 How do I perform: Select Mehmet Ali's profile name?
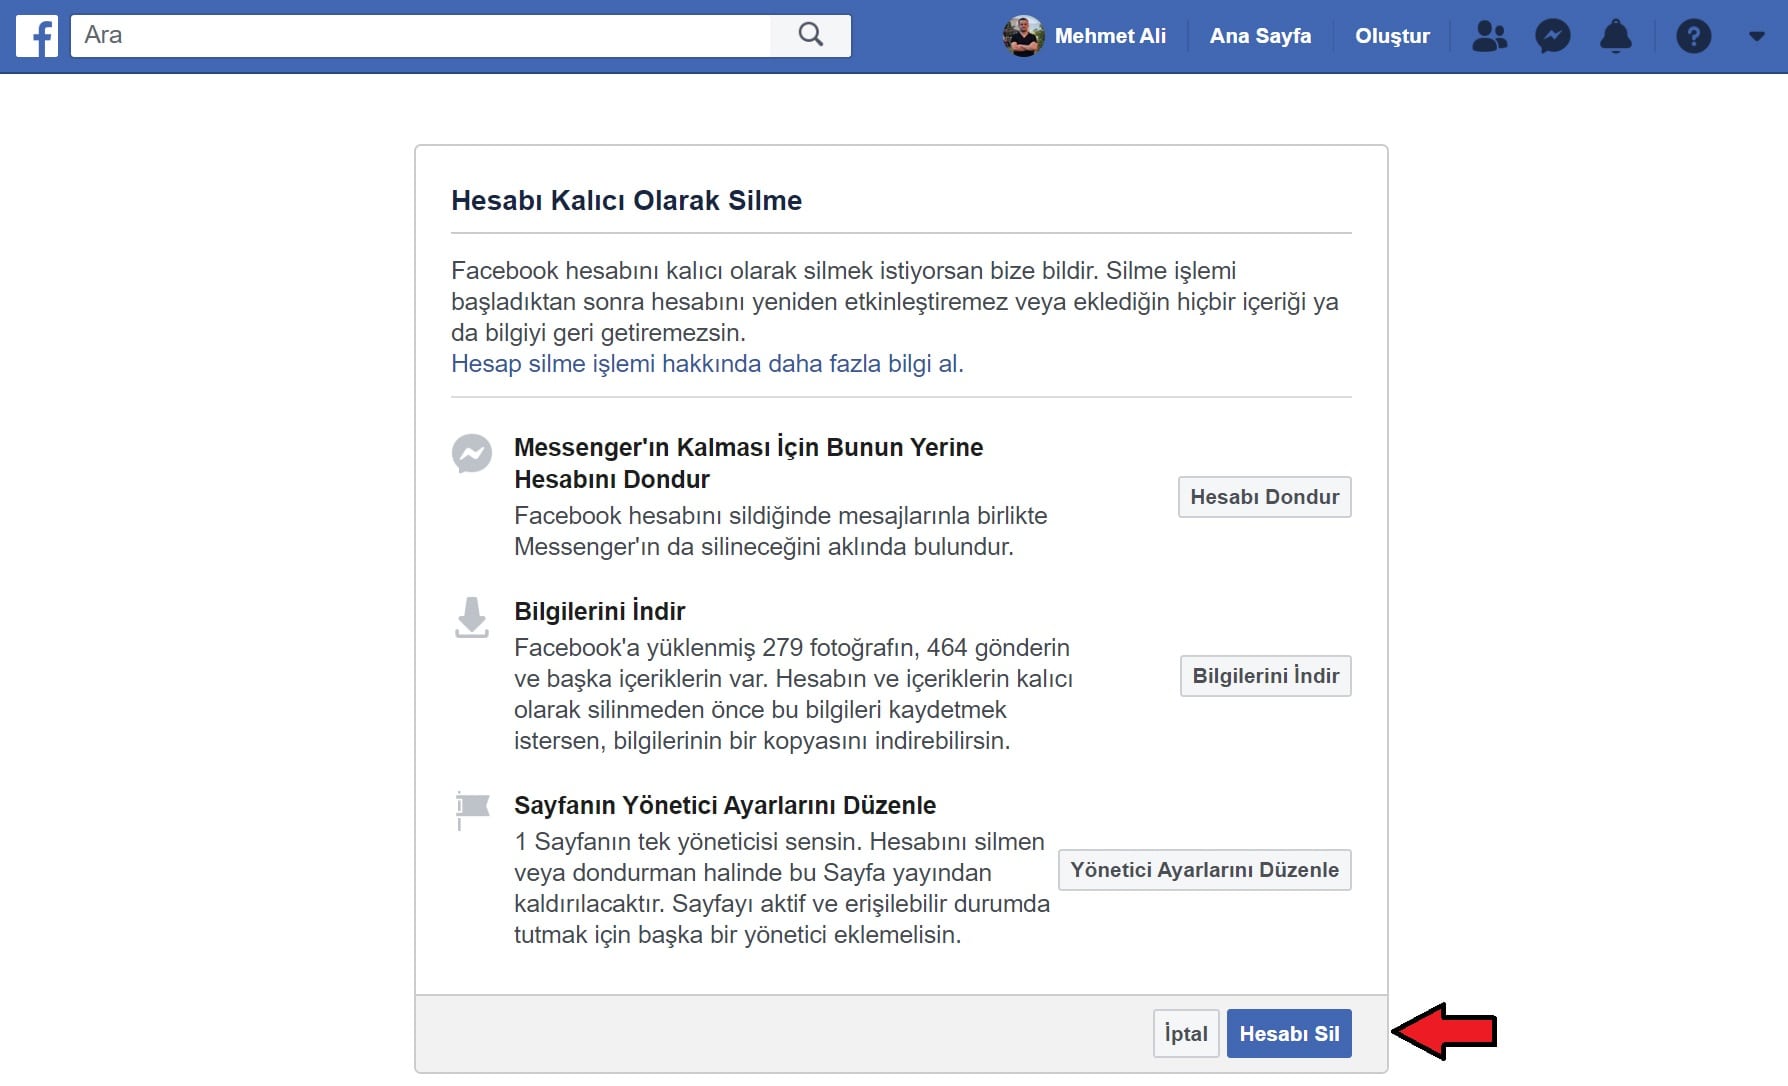(x=1110, y=36)
